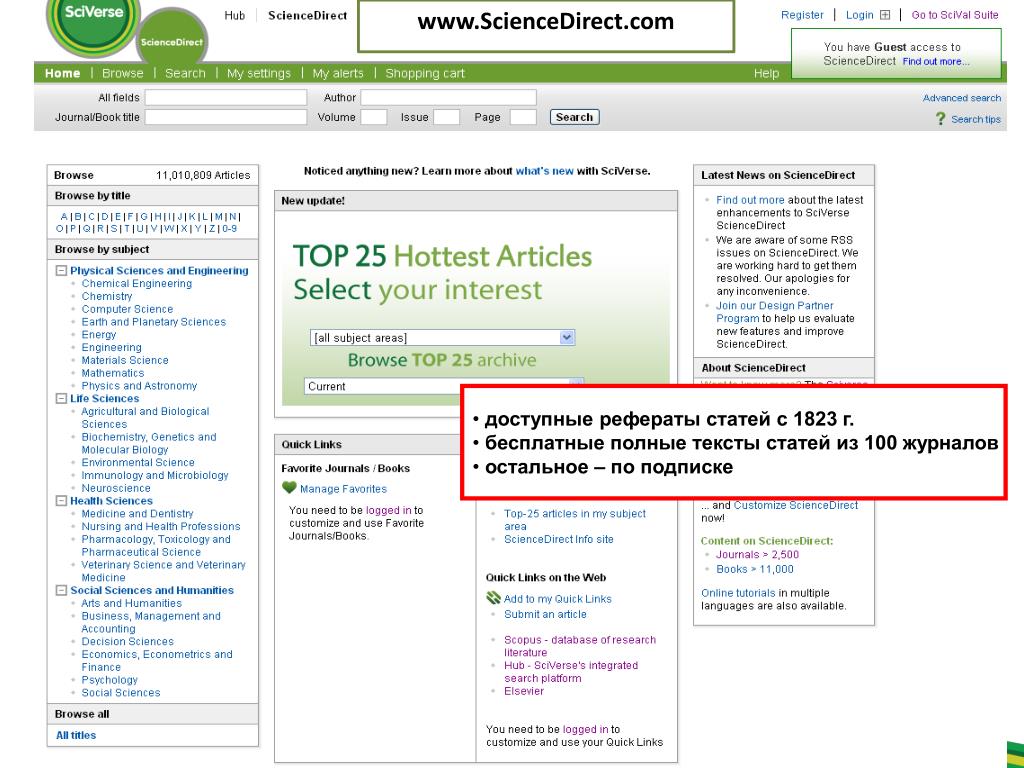
Task: Click the Online tutorials link
Action: tap(738, 593)
